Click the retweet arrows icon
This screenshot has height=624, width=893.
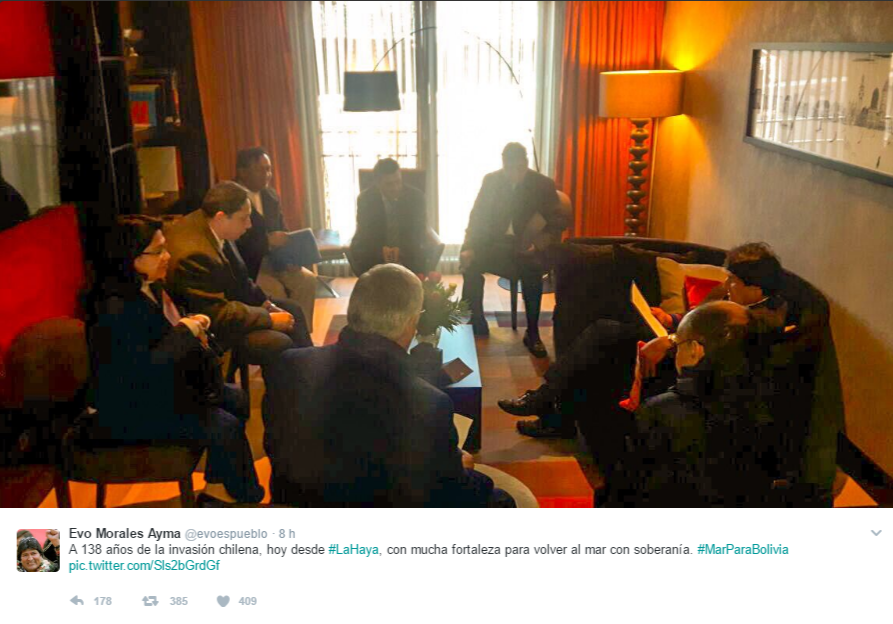pyautogui.click(x=150, y=601)
